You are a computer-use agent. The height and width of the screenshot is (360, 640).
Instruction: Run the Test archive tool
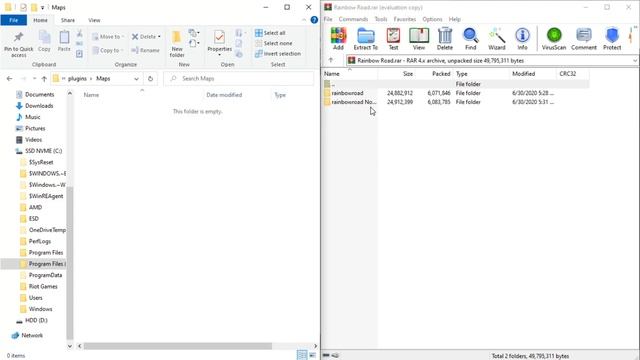click(x=393, y=39)
